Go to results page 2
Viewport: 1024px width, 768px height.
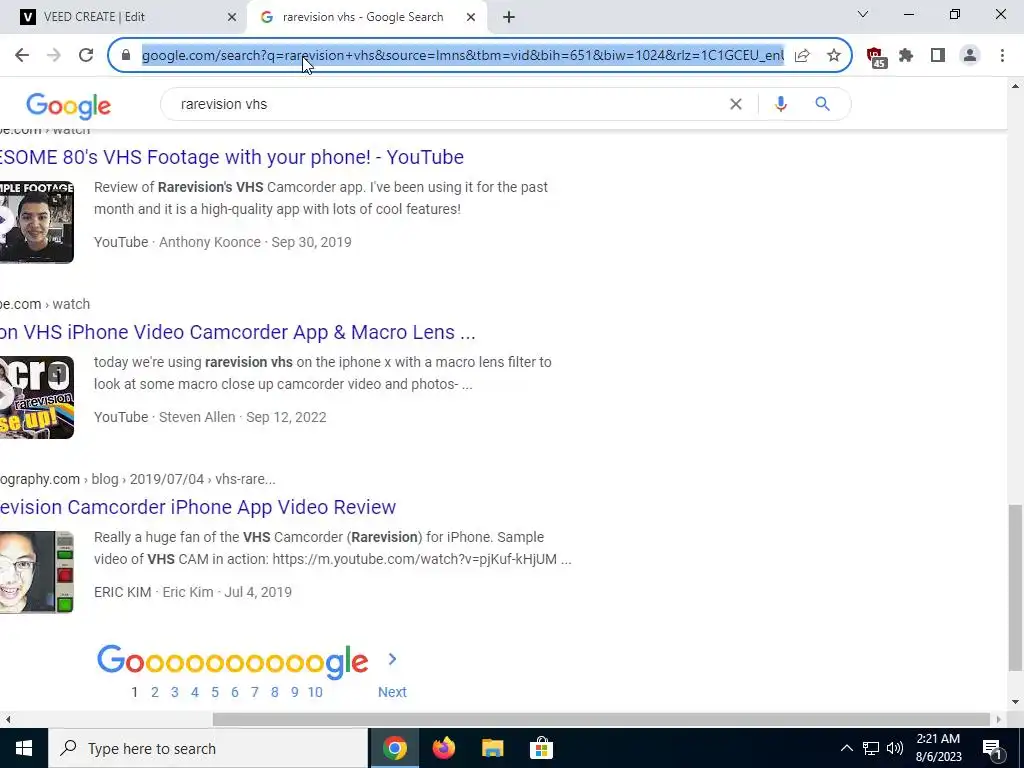[x=155, y=692]
